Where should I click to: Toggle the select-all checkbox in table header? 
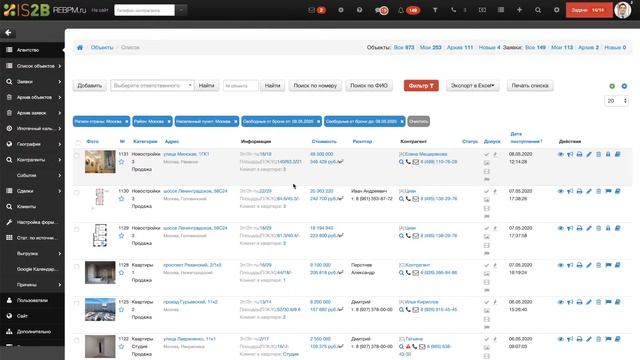(x=78, y=142)
